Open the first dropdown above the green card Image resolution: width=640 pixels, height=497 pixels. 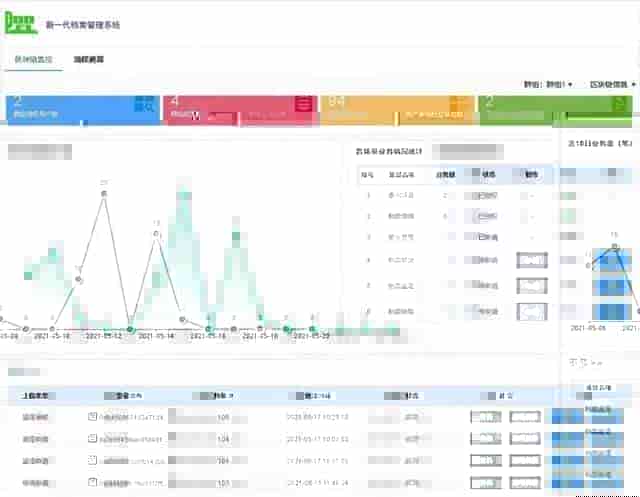(548, 84)
